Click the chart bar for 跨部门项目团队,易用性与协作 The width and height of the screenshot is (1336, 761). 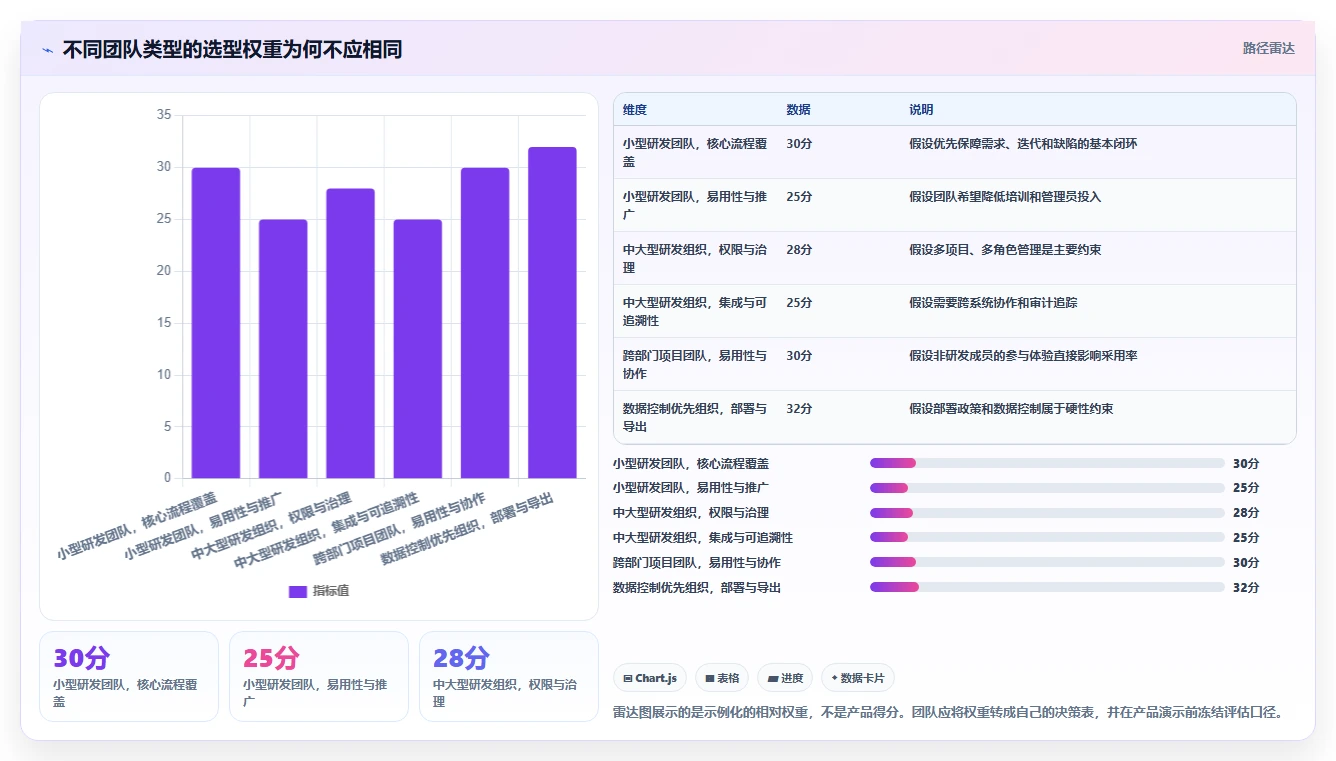485,323
